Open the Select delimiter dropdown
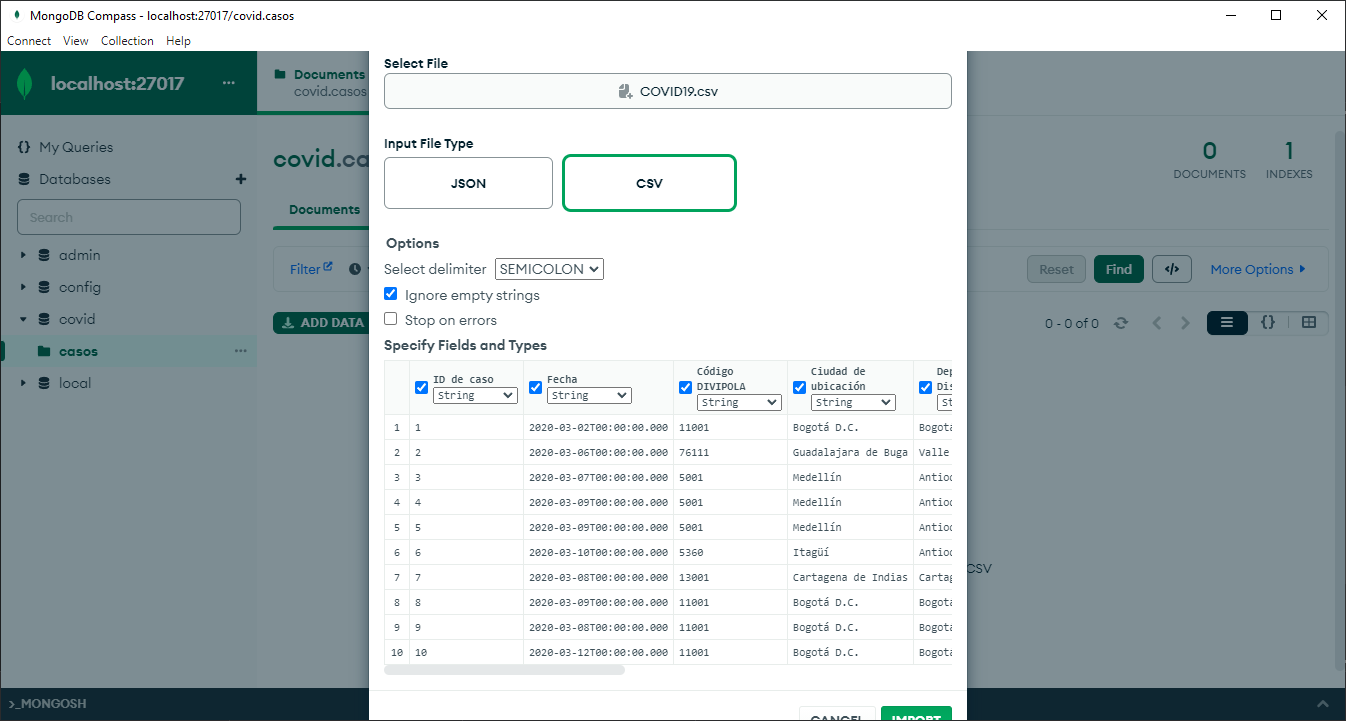The height and width of the screenshot is (721, 1346). pyautogui.click(x=549, y=268)
